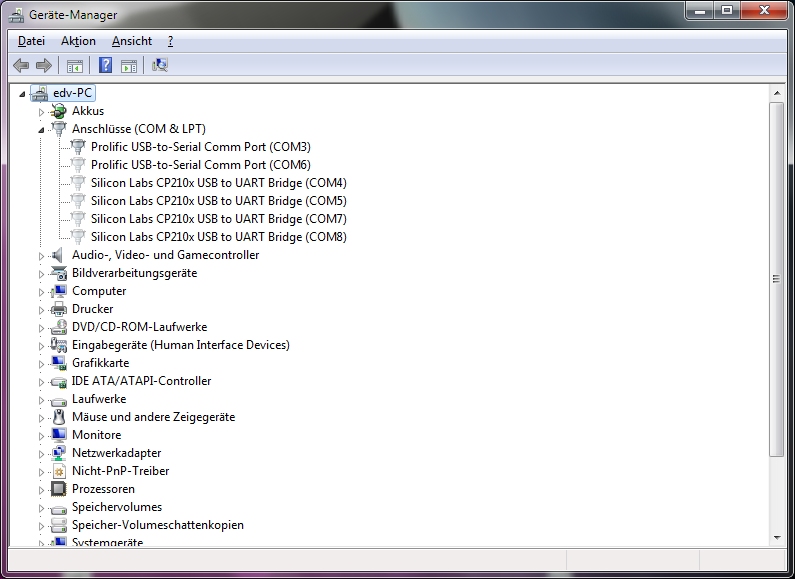Open Help via blue question mark icon
This screenshot has height=579, width=795.
[x=105, y=65]
